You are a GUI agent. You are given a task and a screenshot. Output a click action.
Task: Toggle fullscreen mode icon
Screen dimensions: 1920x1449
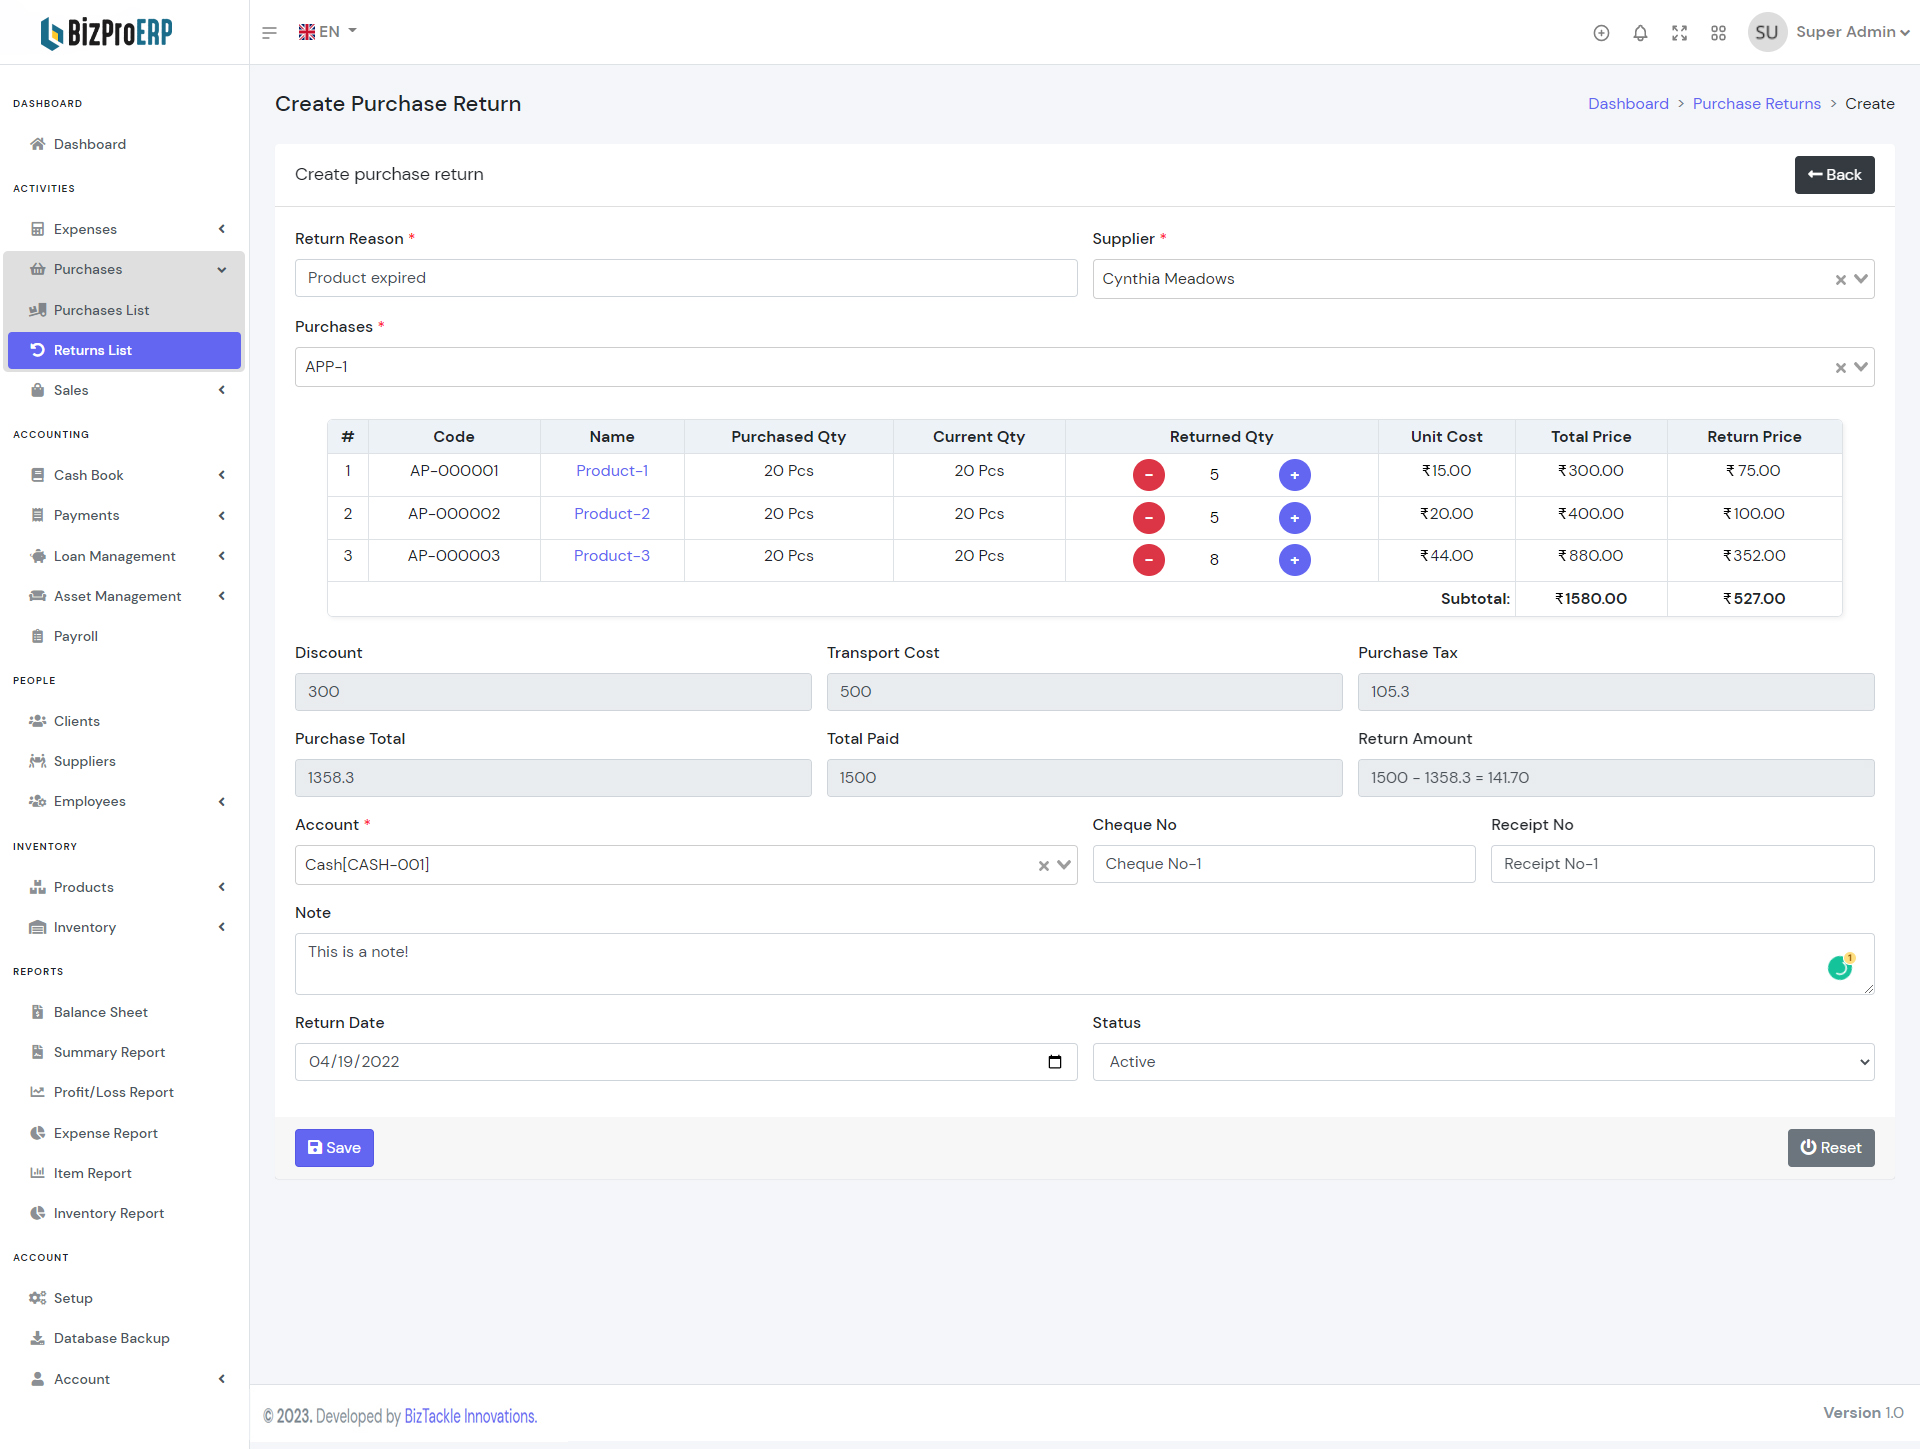click(1679, 33)
